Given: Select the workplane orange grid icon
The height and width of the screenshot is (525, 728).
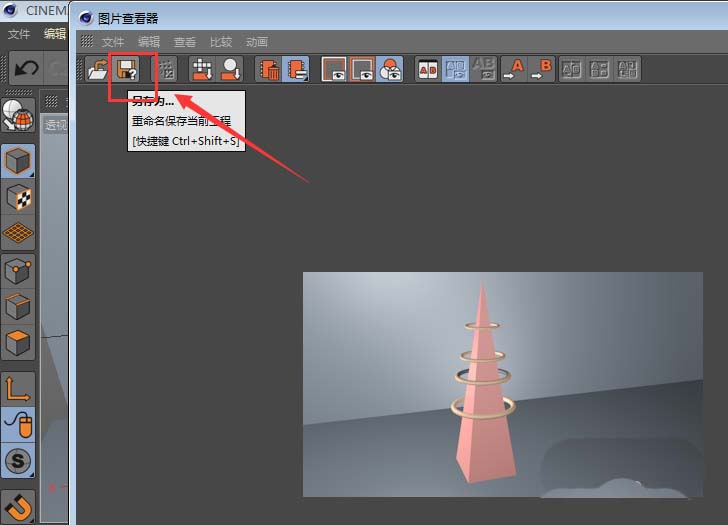Looking at the screenshot, I should tap(18, 233).
